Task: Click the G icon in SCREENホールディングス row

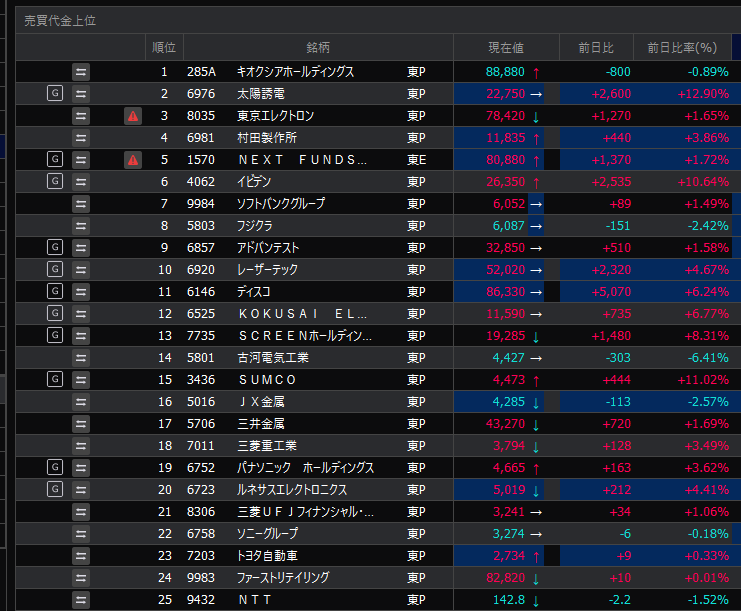Action: tap(55, 335)
